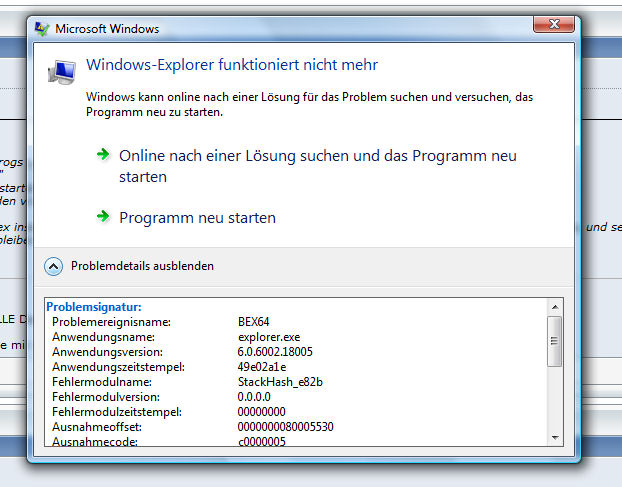Click heading 'Windows-Explorer funktioniert nicht mehr'
Image resolution: width=622 pixels, height=487 pixels.
(232, 65)
